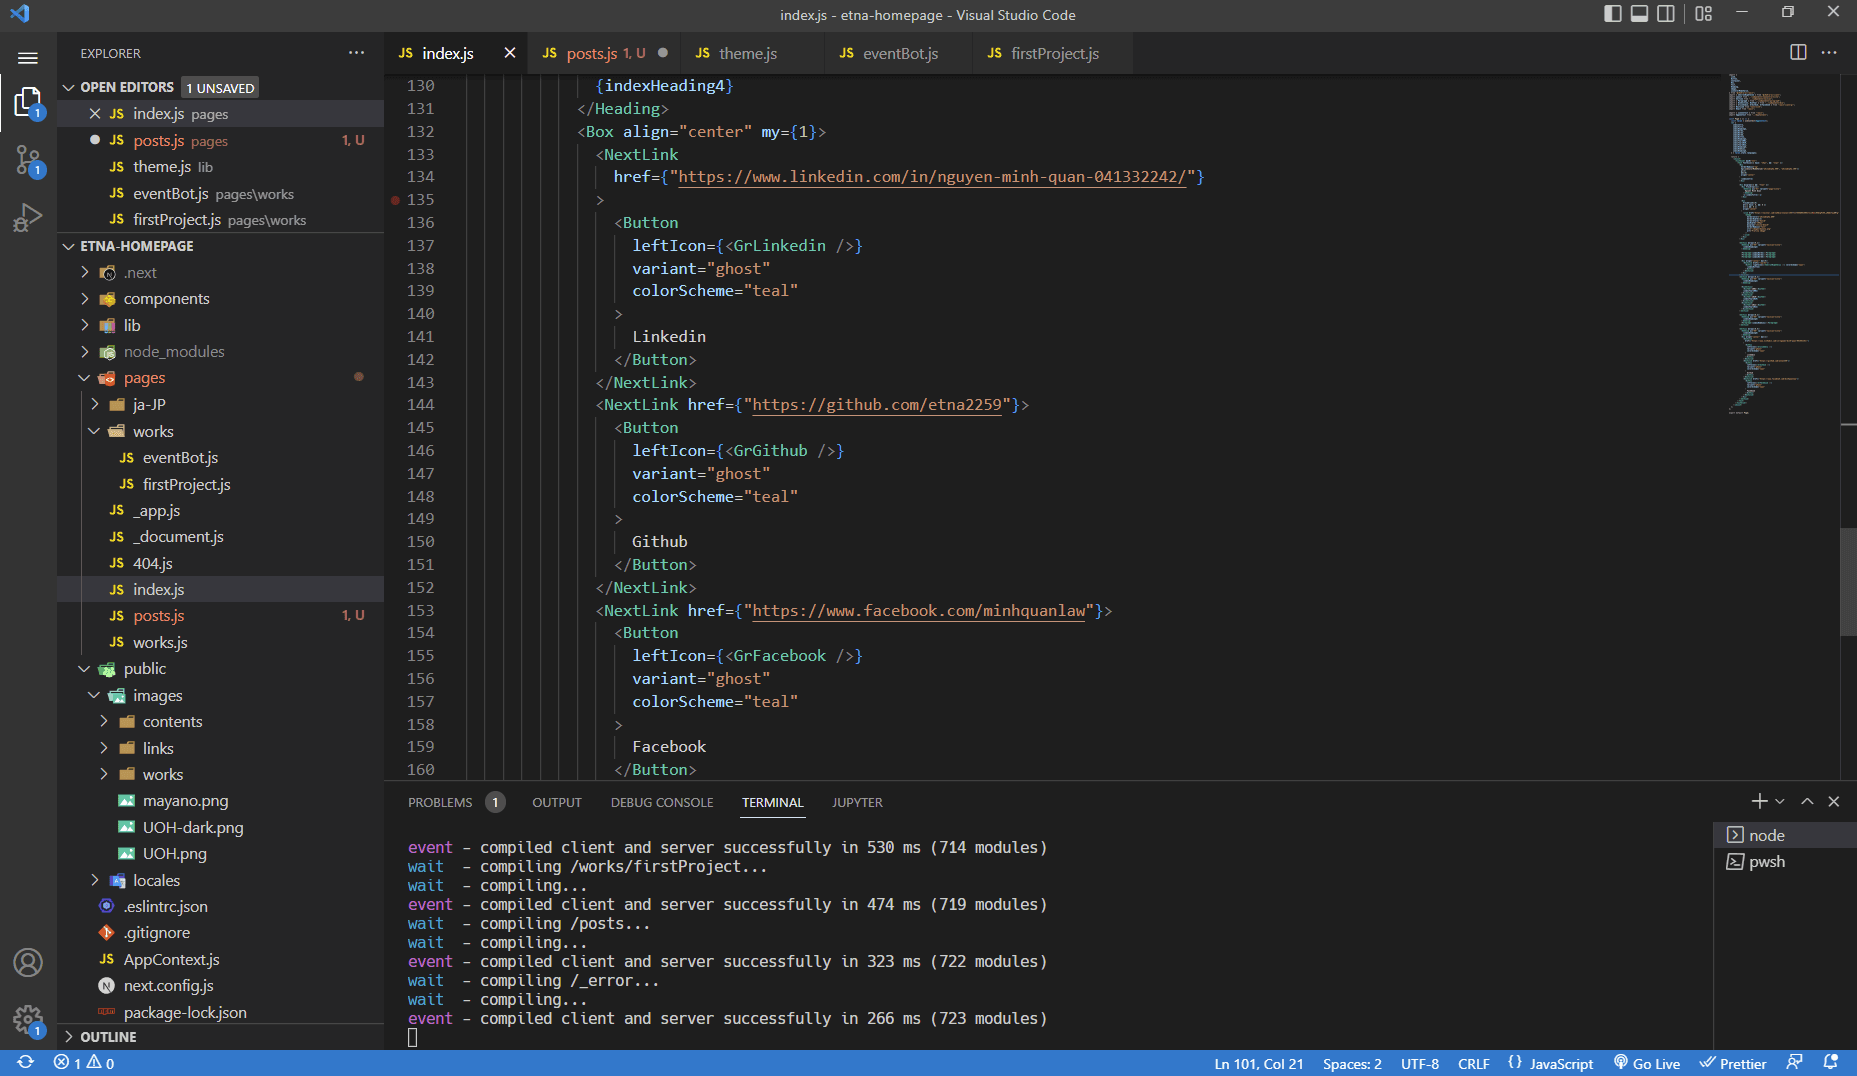Open the Explorer view icon
Image resolution: width=1857 pixels, height=1076 pixels.
[x=28, y=102]
